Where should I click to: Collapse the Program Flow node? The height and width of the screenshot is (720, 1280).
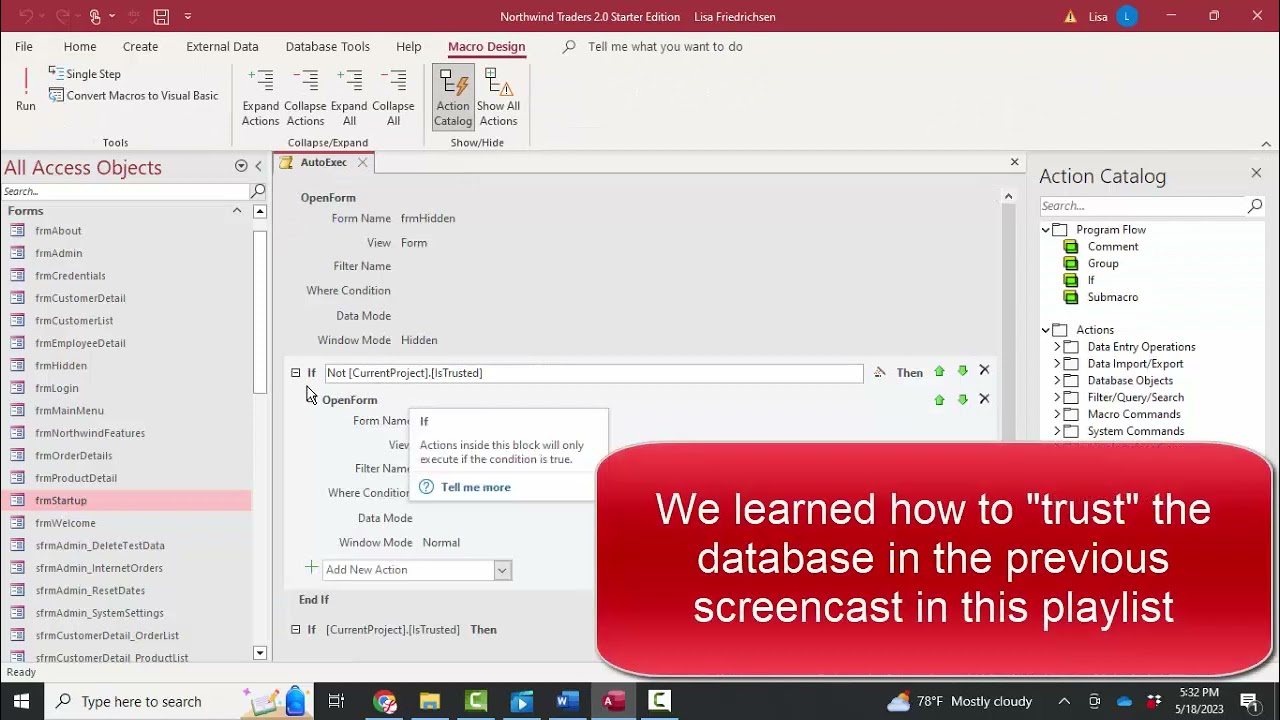[1046, 230]
